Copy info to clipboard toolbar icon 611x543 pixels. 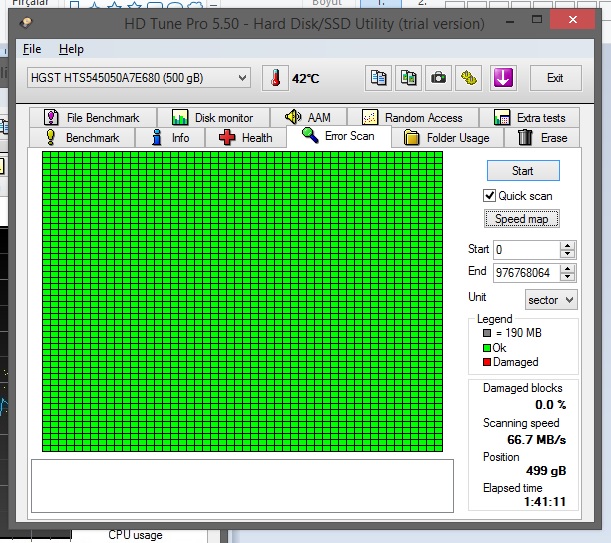pyautogui.click(x=378, y=78)
